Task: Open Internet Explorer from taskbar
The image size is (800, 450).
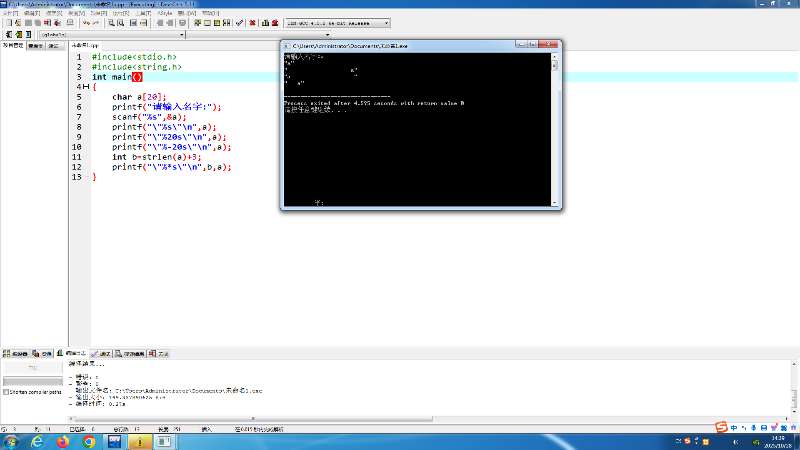Action: [37, 442]
